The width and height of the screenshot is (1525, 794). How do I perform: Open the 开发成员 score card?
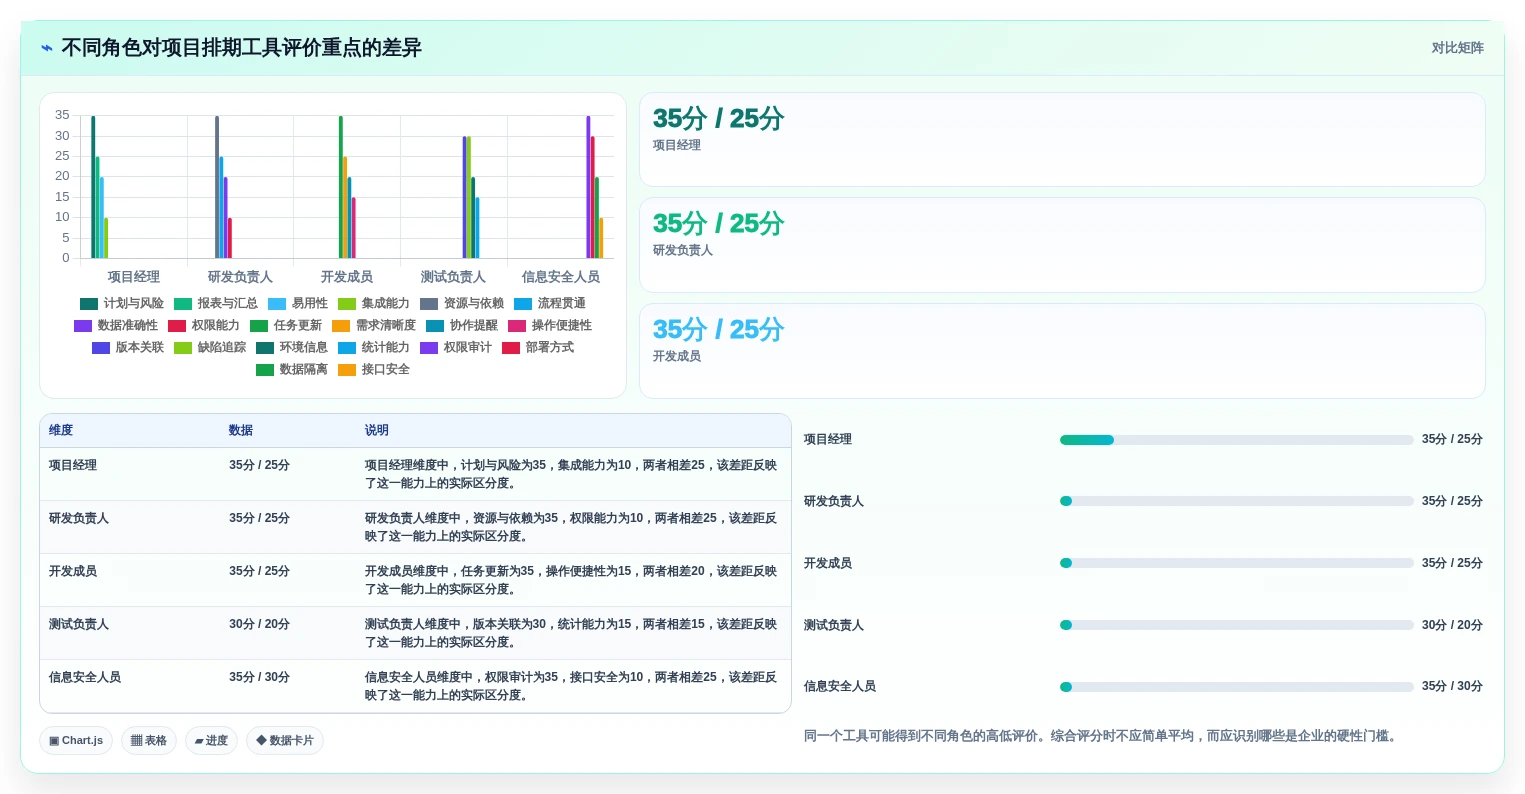1062,351
